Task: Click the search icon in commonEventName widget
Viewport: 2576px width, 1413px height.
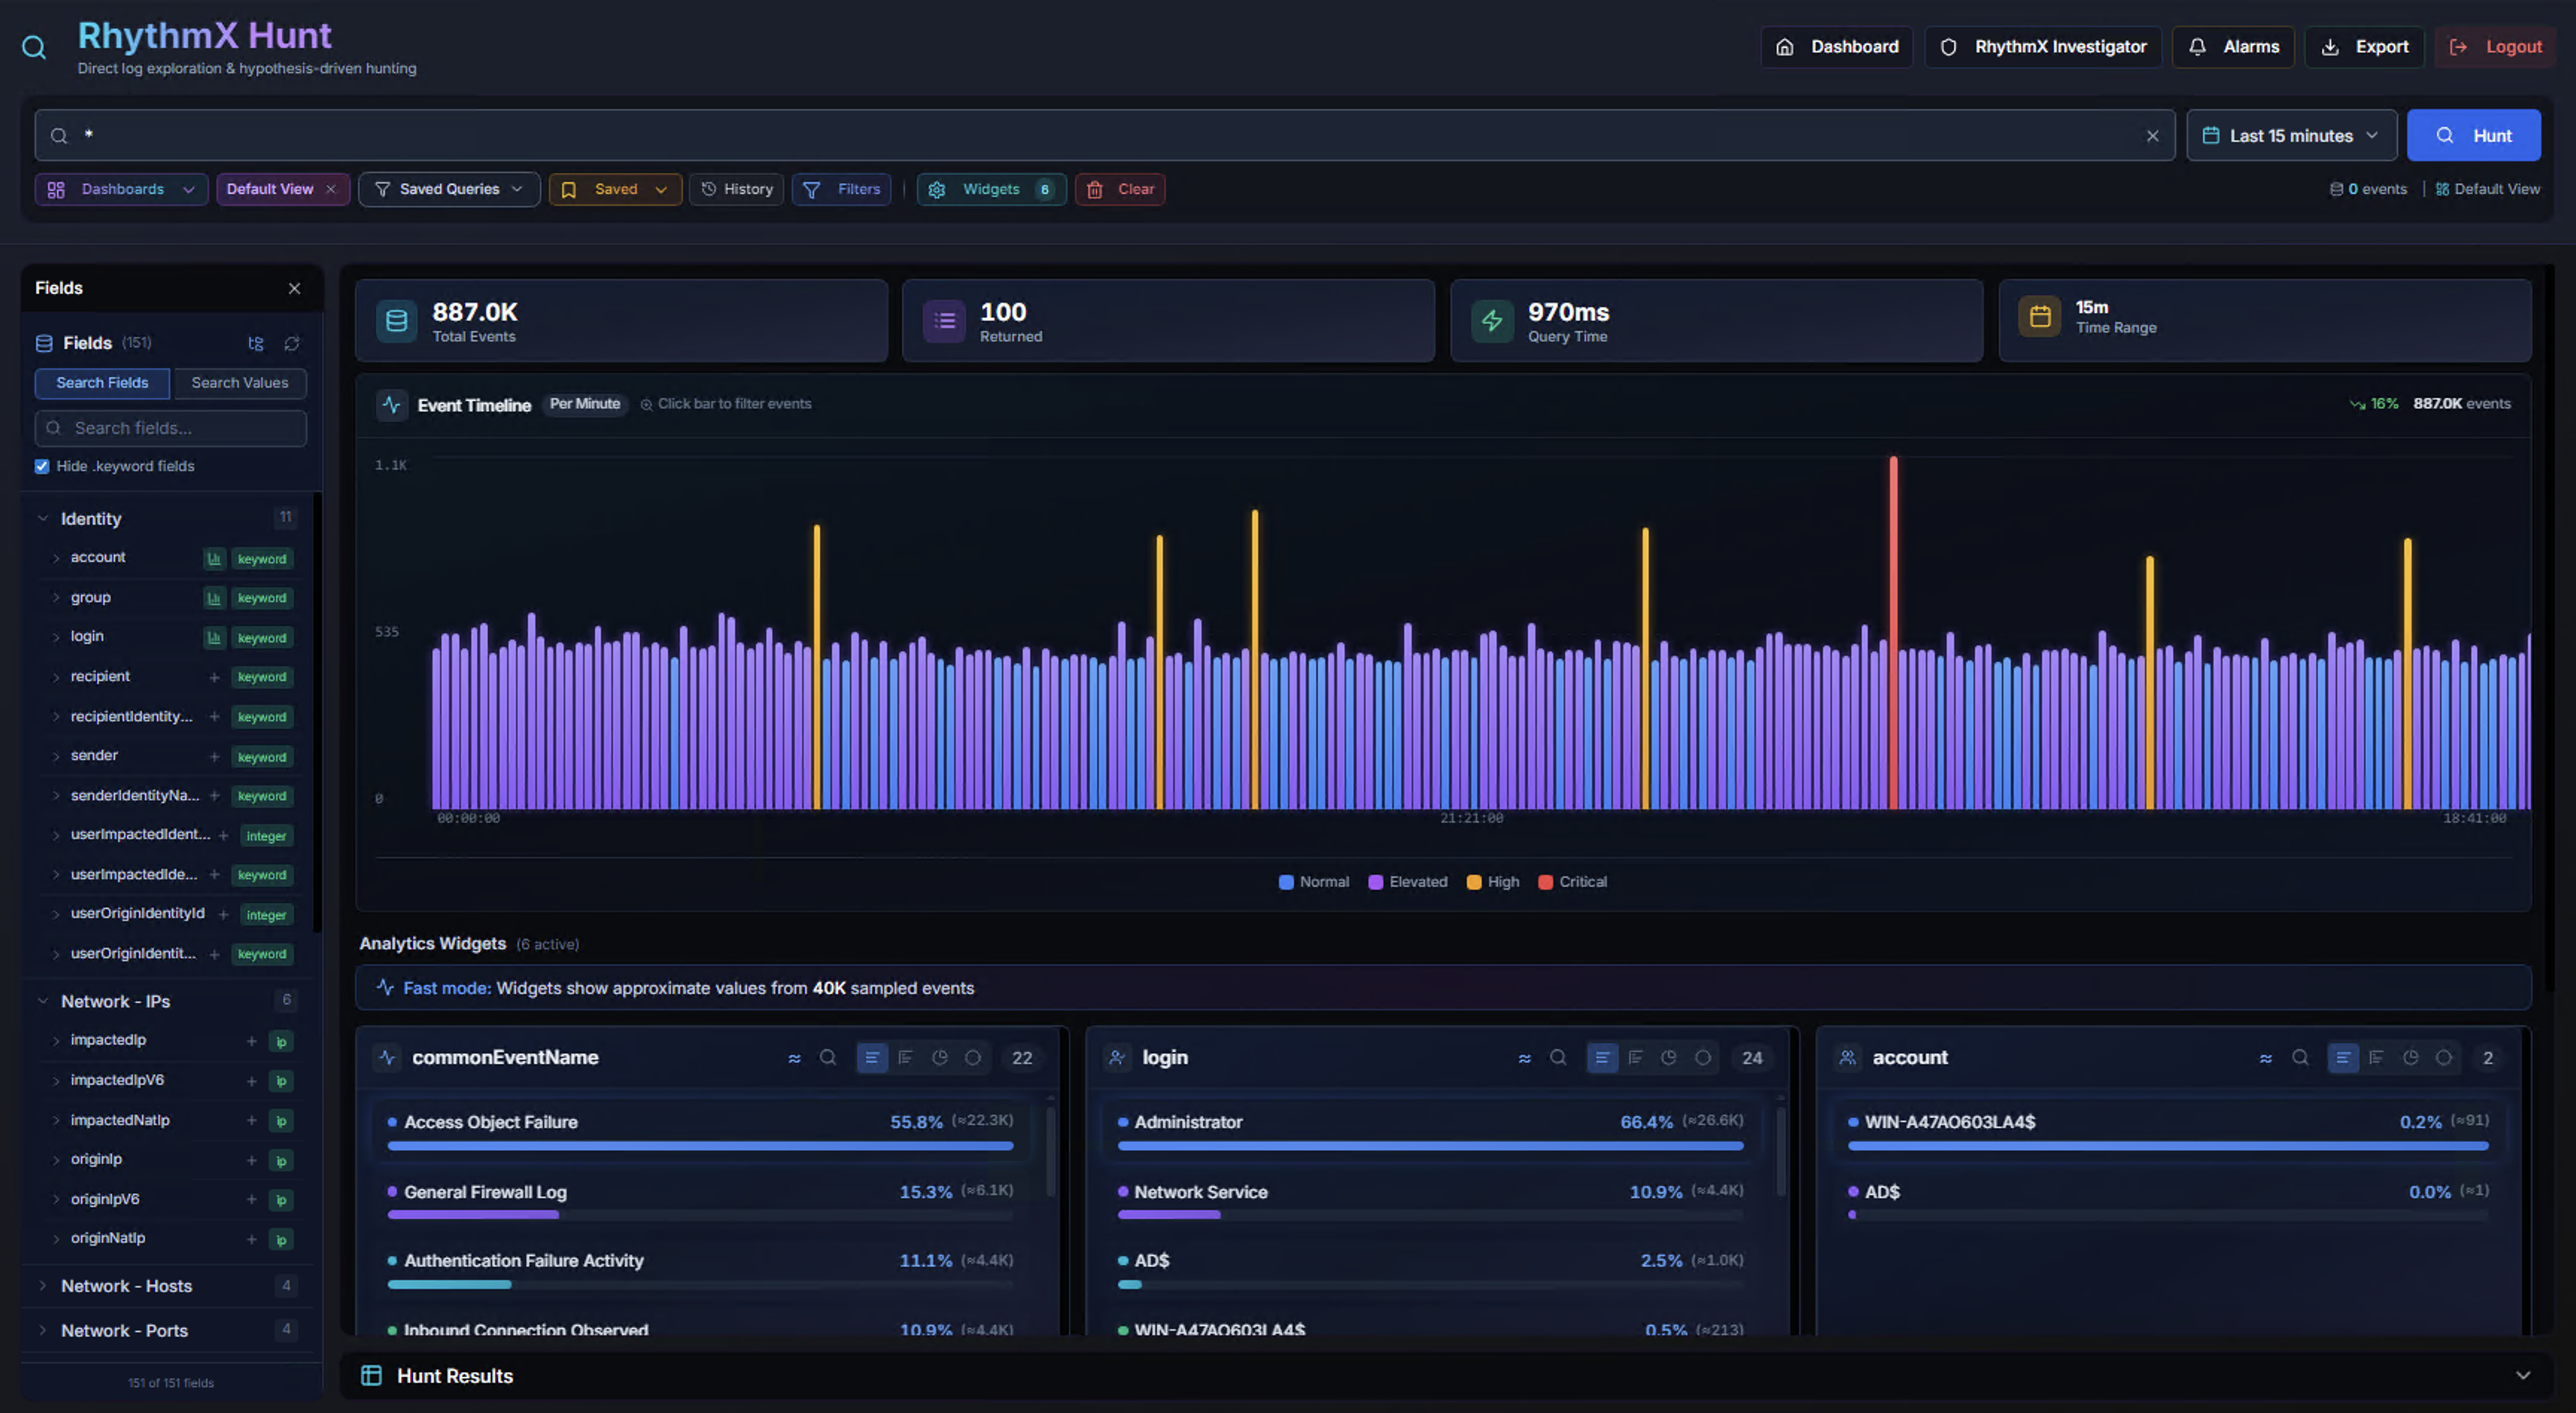Action: pyautogui.click(x=828, y=1057)
